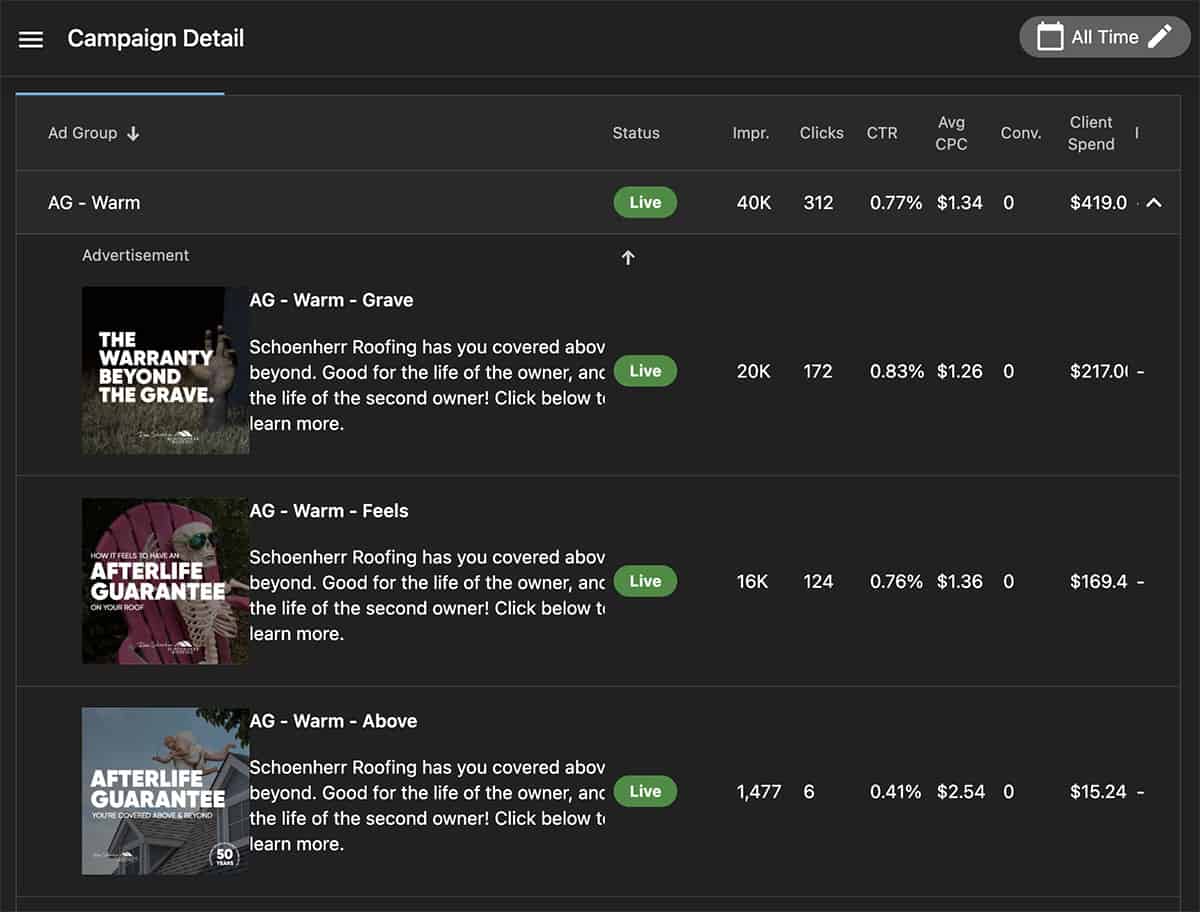This screenshot has height=912, width=1200.
Task: Sort by the Impr. column header
Action: (750, 133)
